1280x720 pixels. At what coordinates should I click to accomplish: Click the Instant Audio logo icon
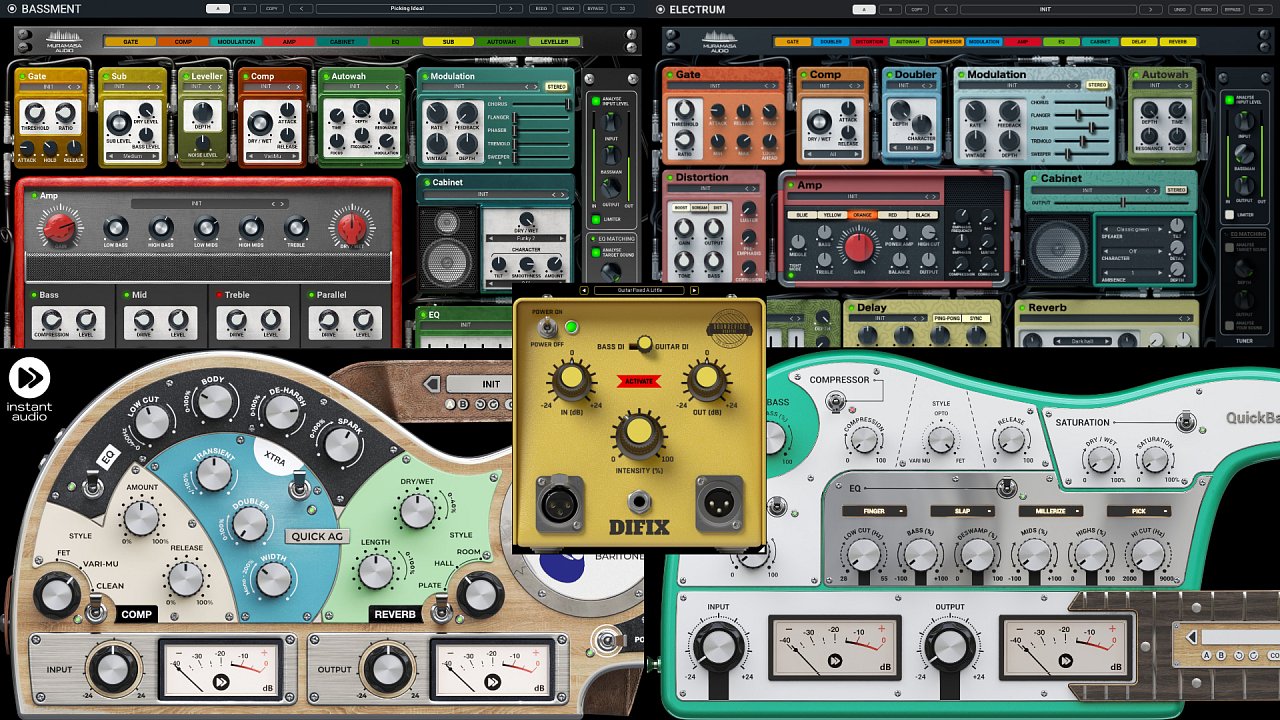(29, 378)
